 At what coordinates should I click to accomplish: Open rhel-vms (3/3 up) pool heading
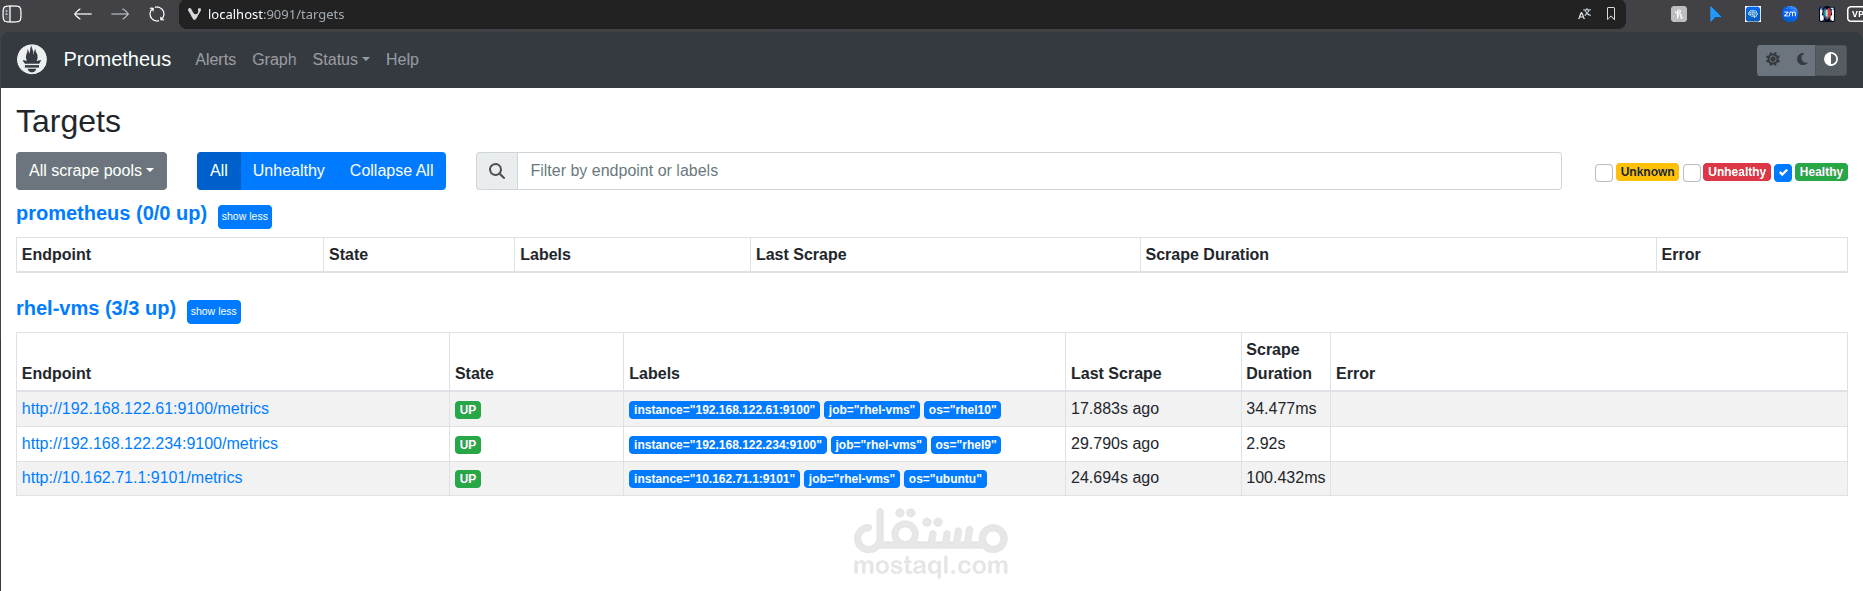[96, 308]
